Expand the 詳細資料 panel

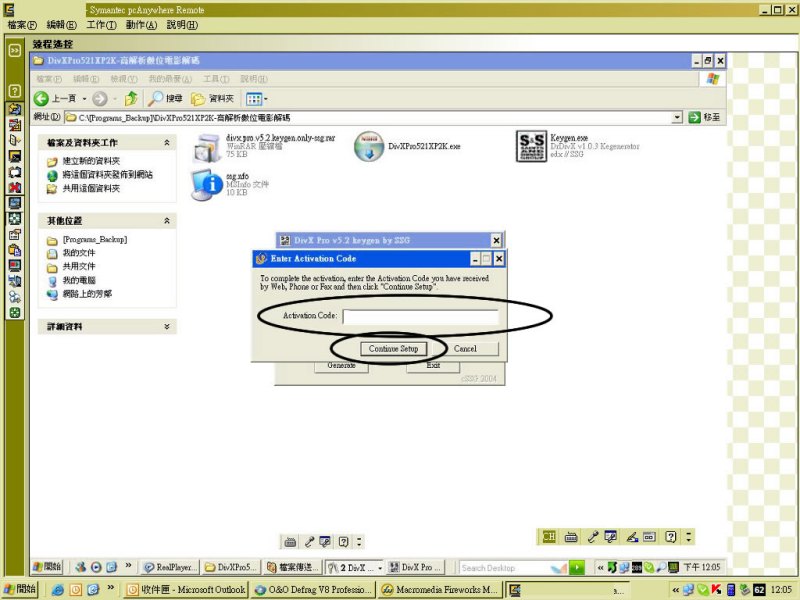(167, 327)
